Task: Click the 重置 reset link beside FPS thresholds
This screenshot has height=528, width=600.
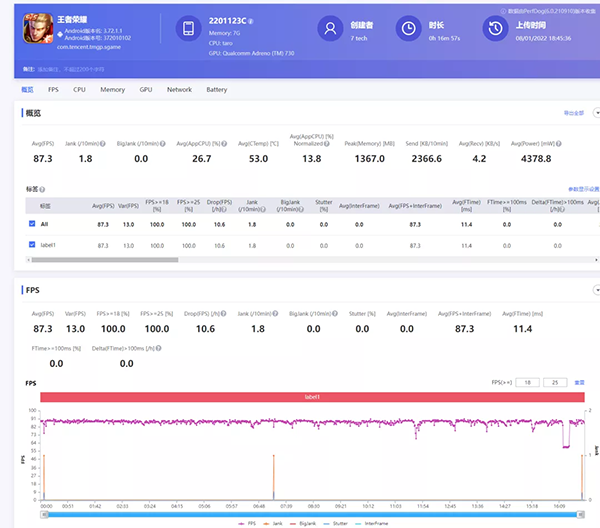Action: [x=577, y=382]
